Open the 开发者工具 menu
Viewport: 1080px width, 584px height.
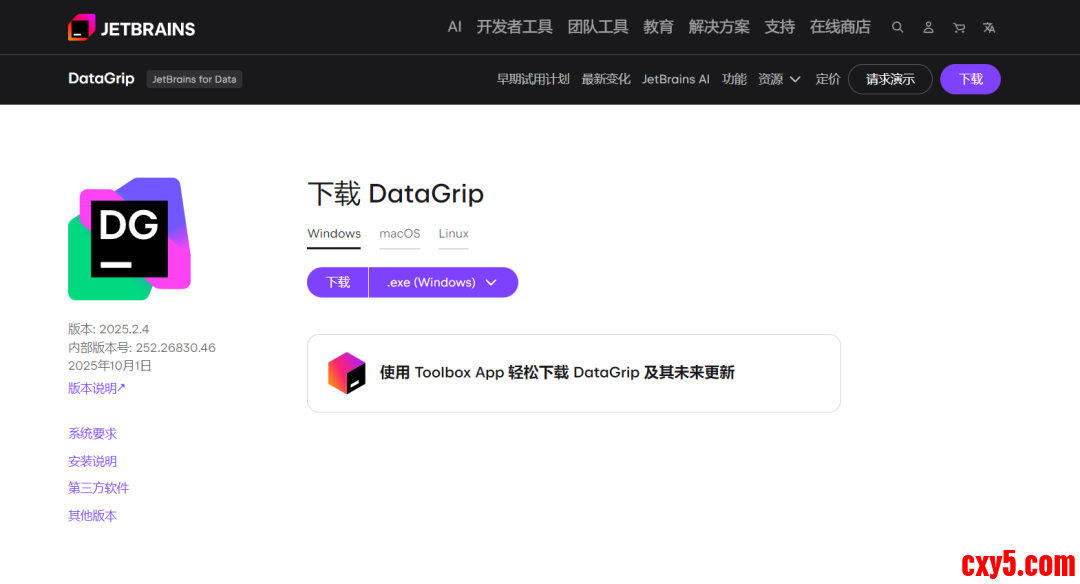(514, 27)
